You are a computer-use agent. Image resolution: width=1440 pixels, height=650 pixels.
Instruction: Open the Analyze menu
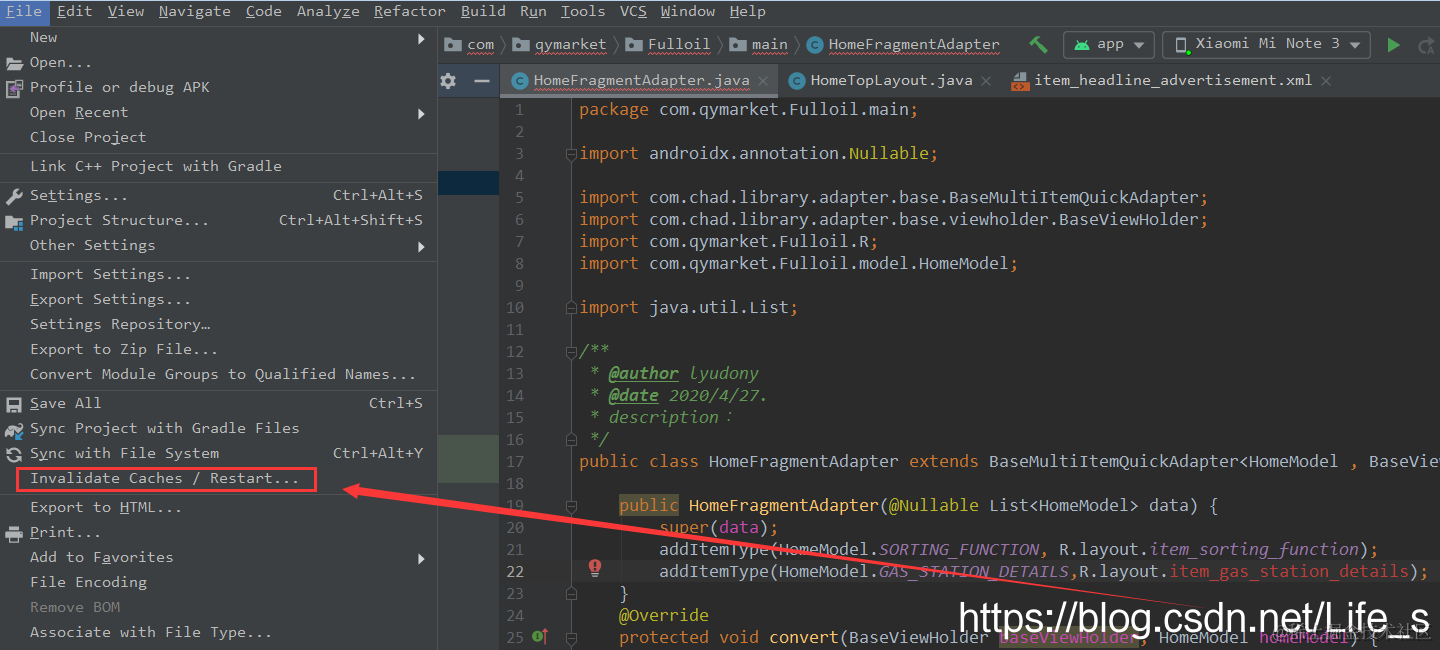tap(328, 11)
